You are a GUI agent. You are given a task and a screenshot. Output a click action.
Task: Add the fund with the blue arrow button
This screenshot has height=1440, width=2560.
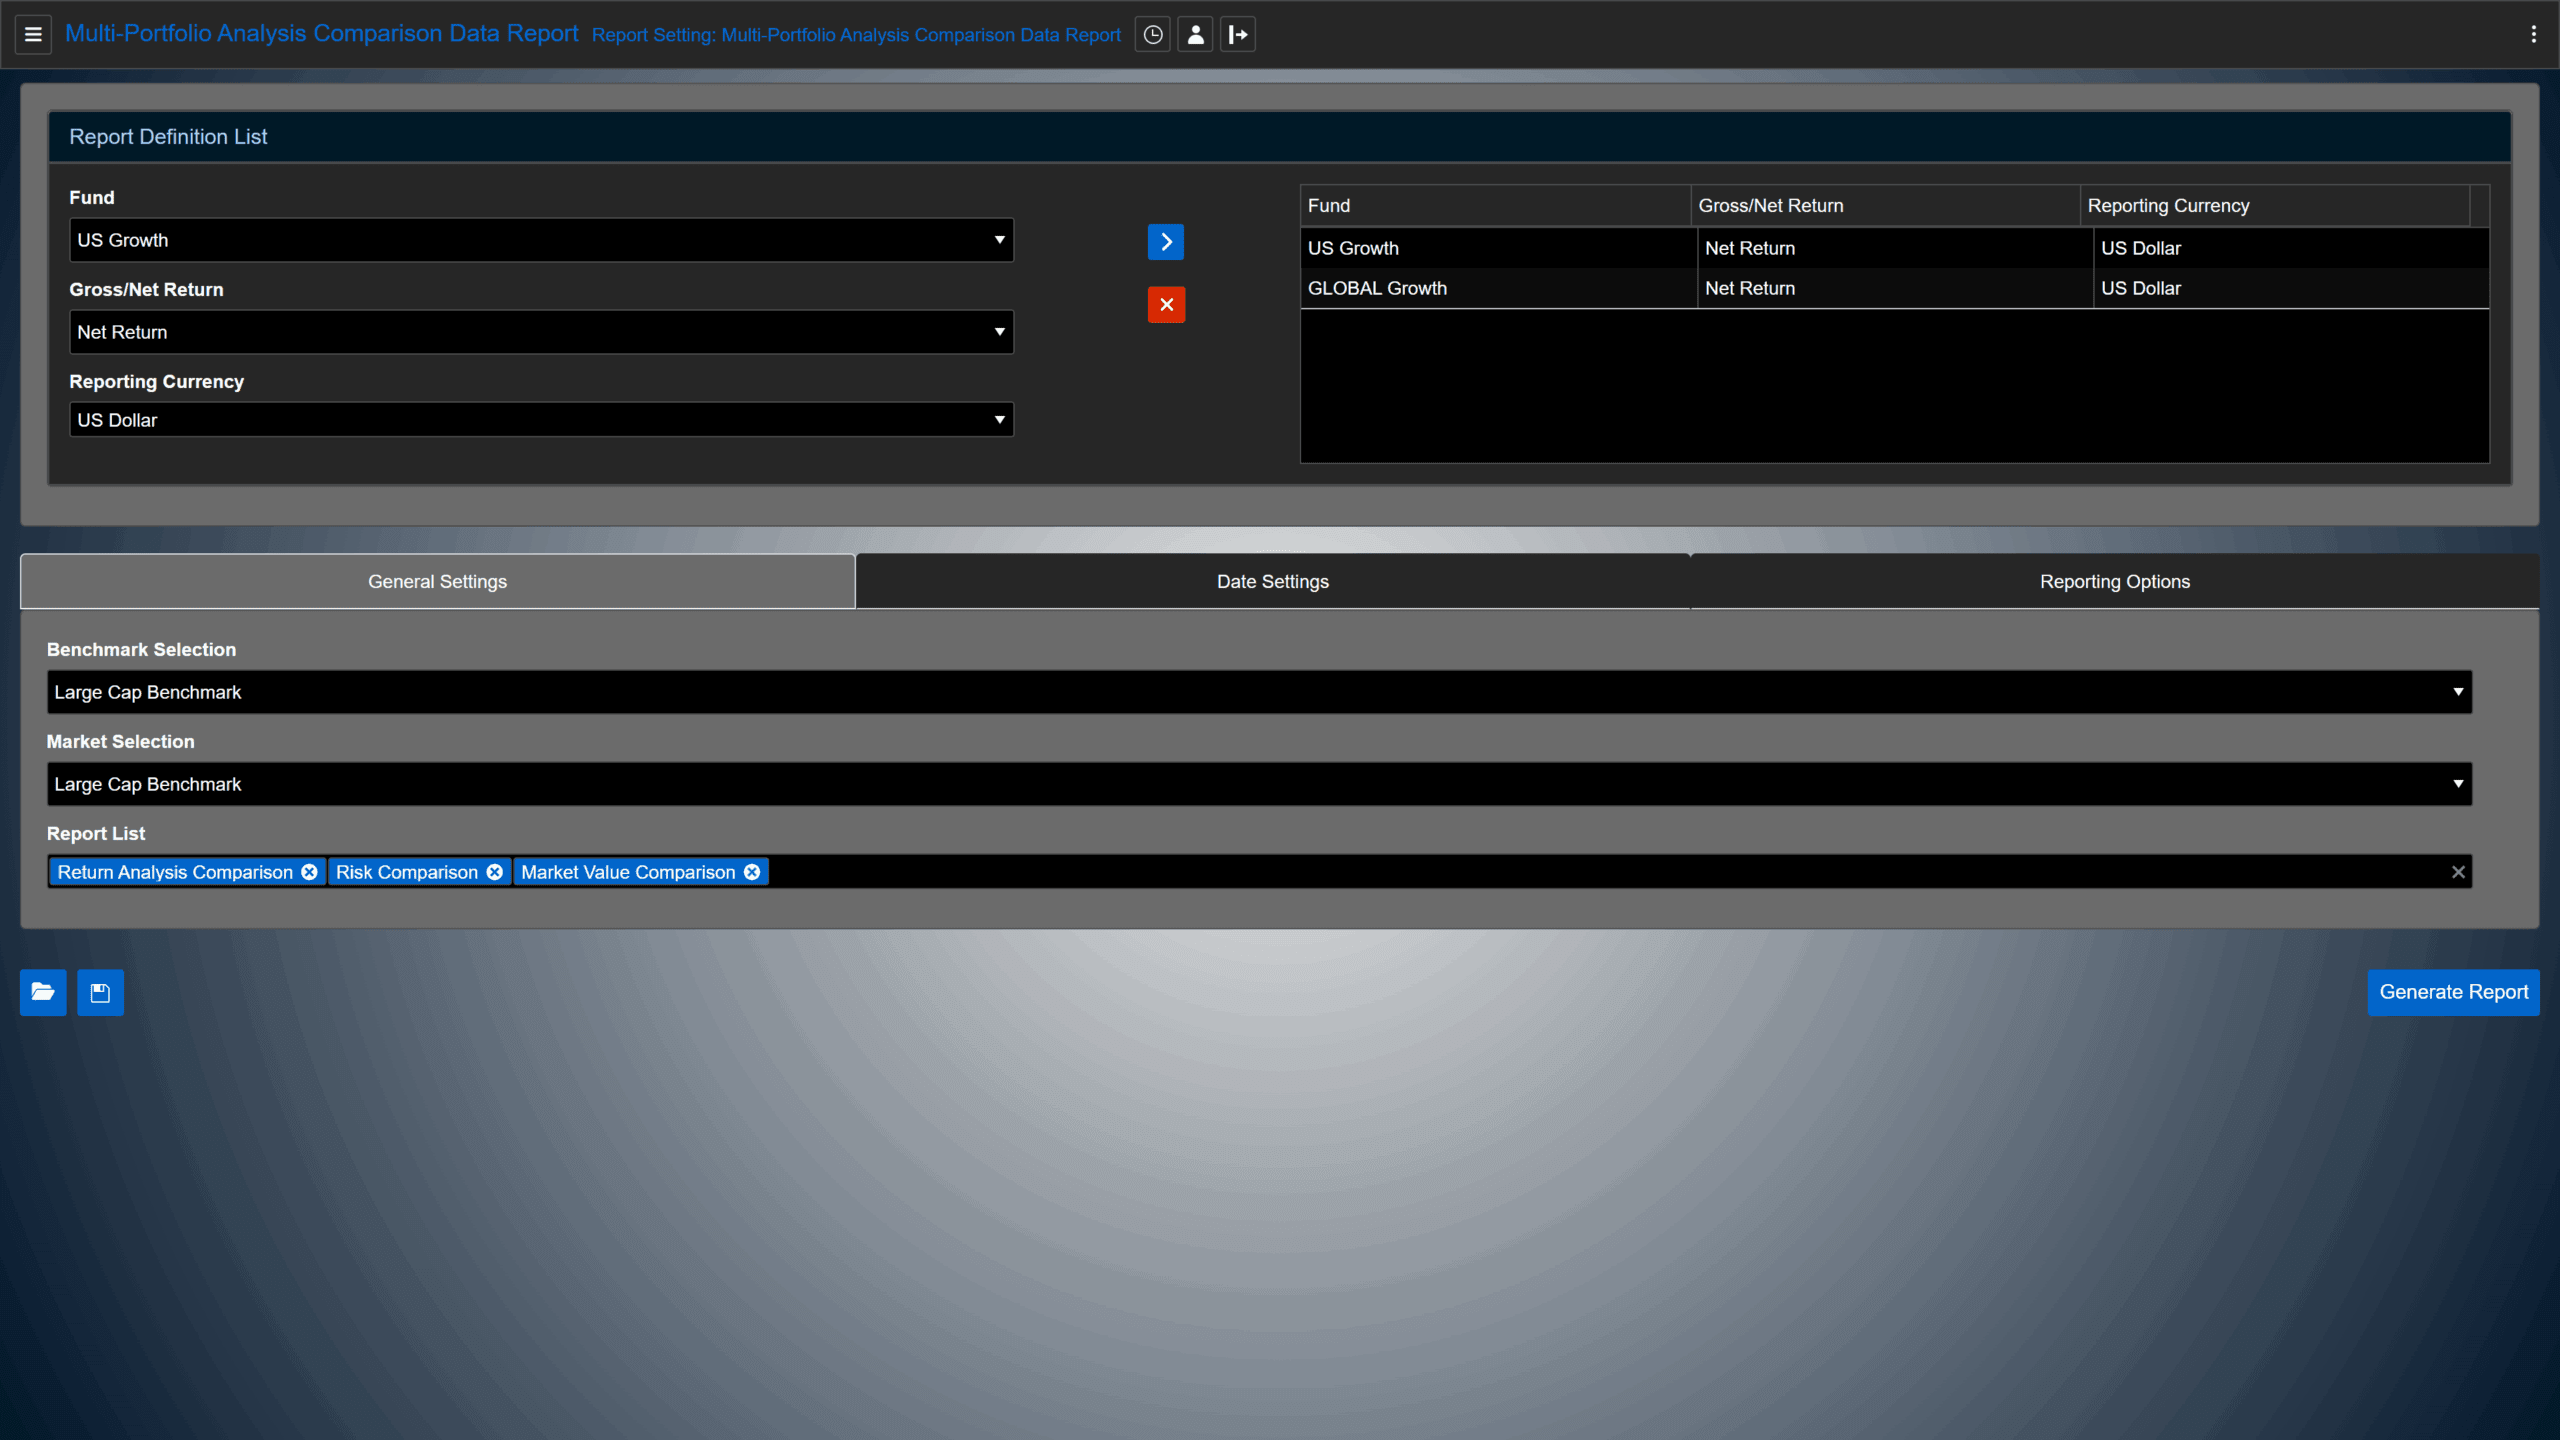(x=1166, y=242)
